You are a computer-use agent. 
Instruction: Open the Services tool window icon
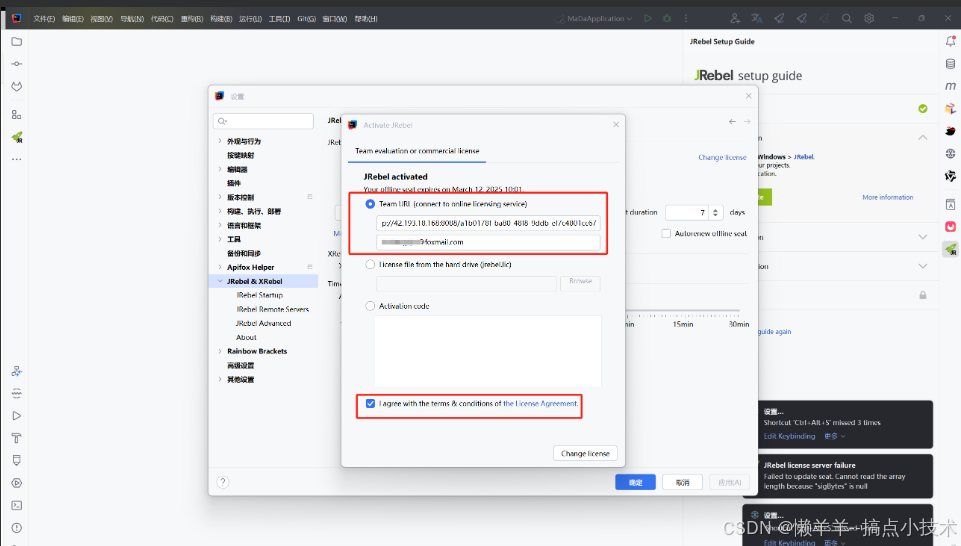(17, 483)
